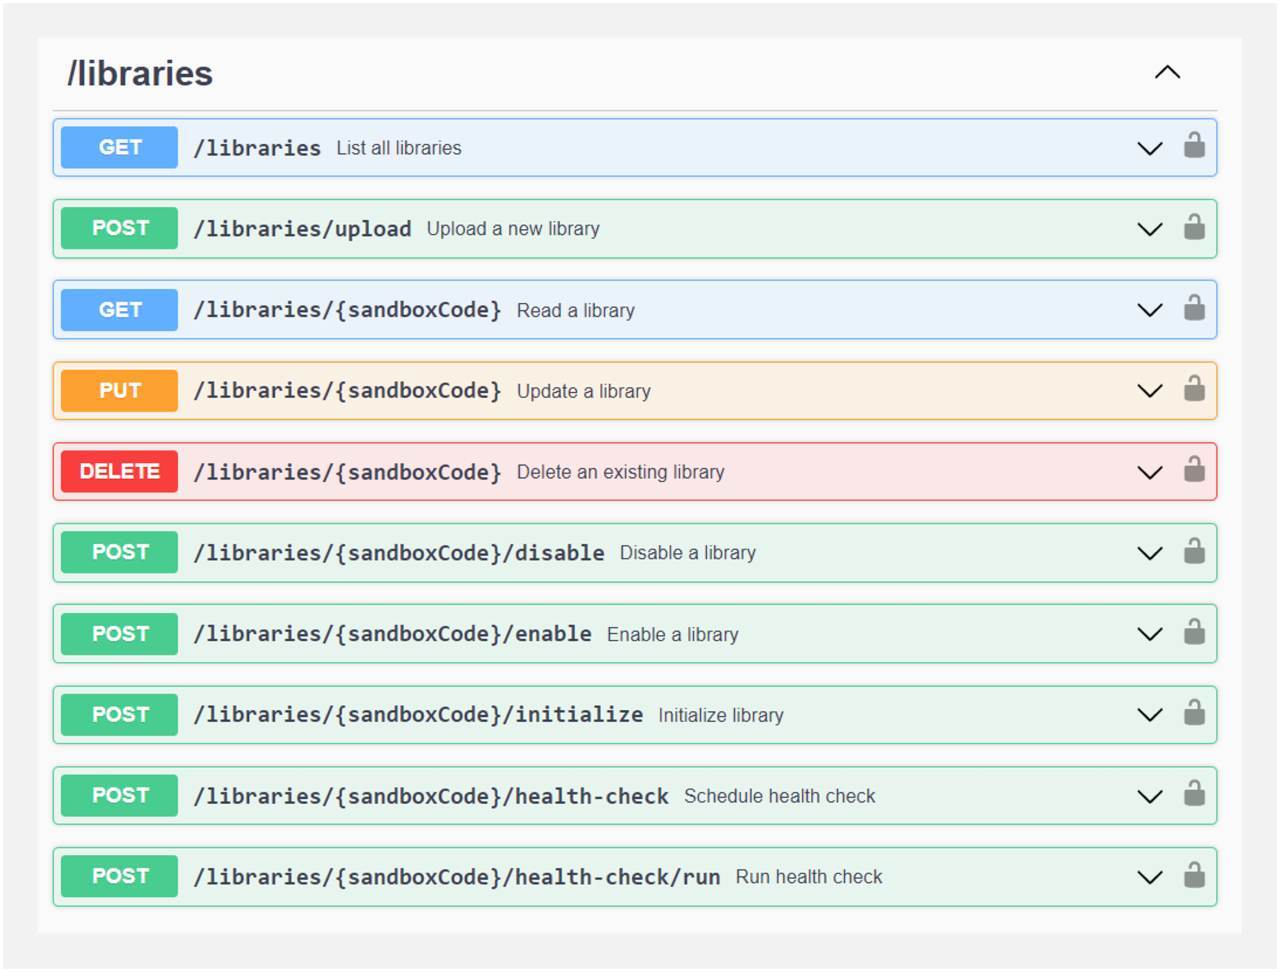Click POST badge for /libraries/upload

point(119,228)
